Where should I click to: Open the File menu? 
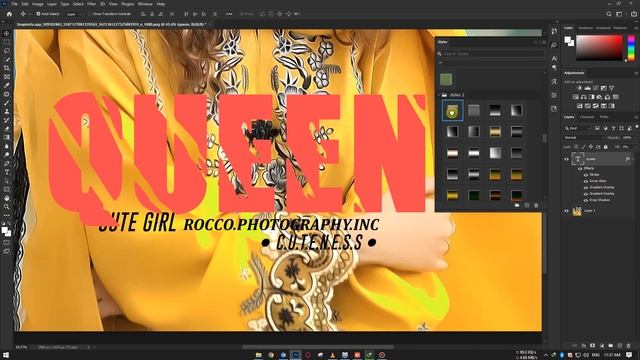[14, 4]
